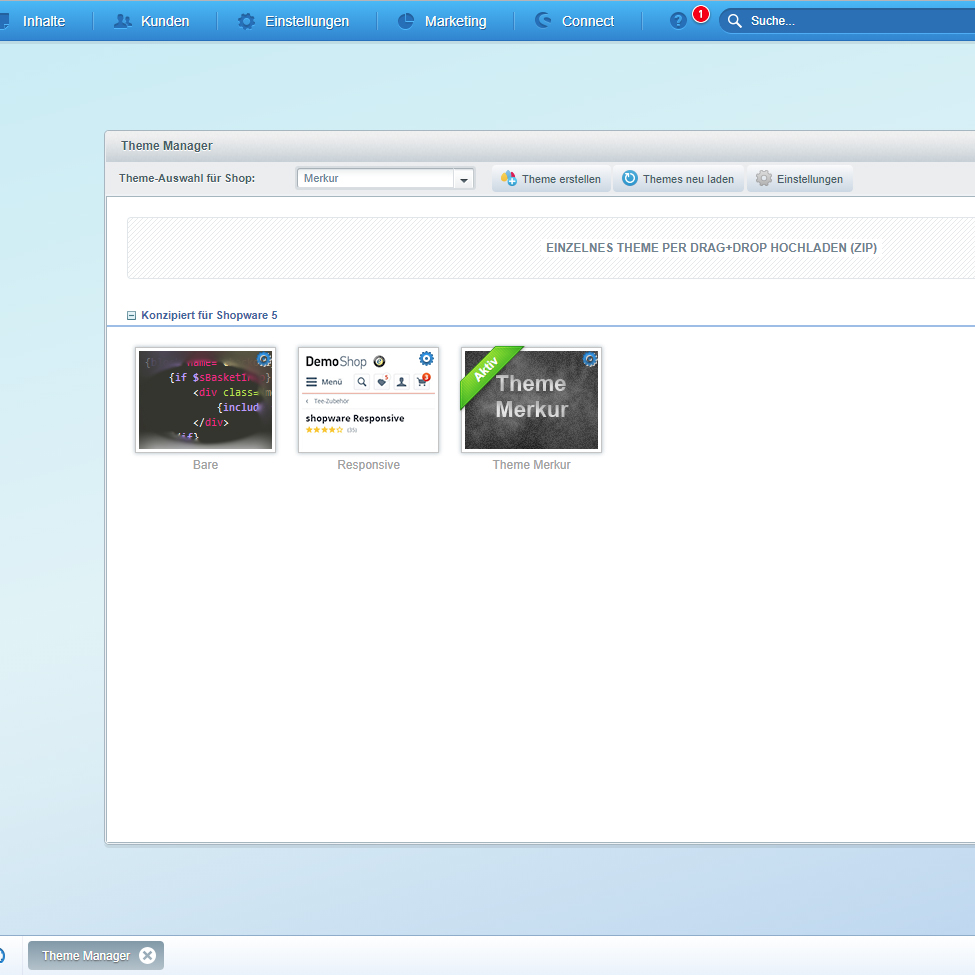Click the gear icon on Bare theme
The image size is (975, 975).
264,359
